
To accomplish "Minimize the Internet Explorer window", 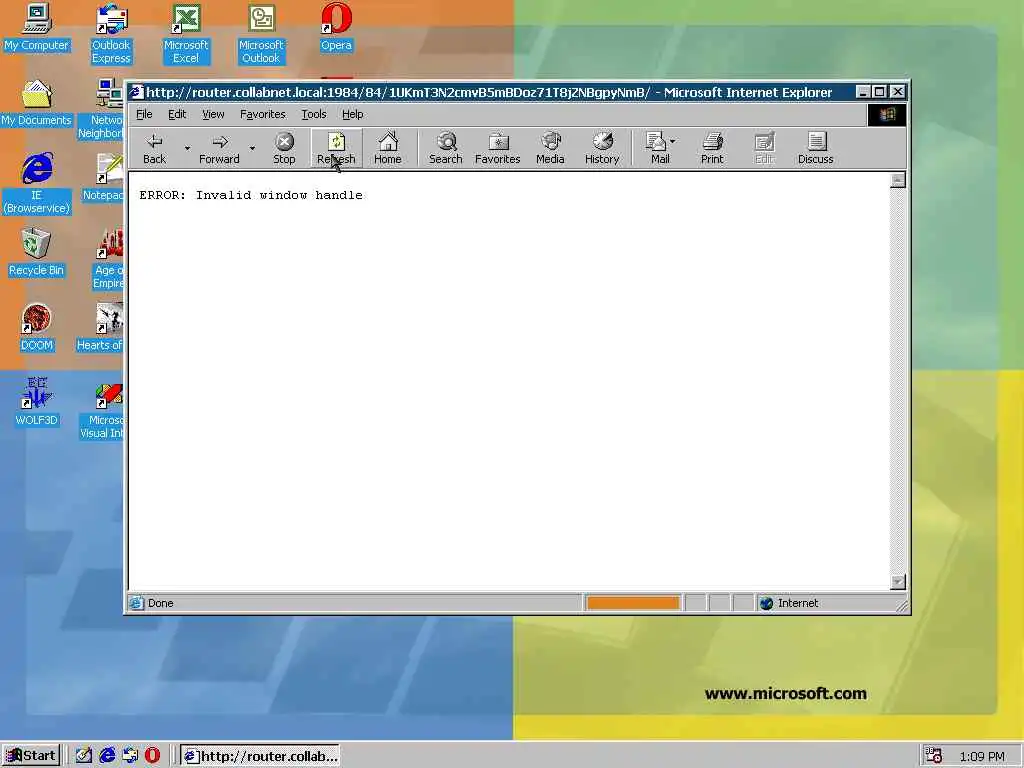I will [863, 92].
